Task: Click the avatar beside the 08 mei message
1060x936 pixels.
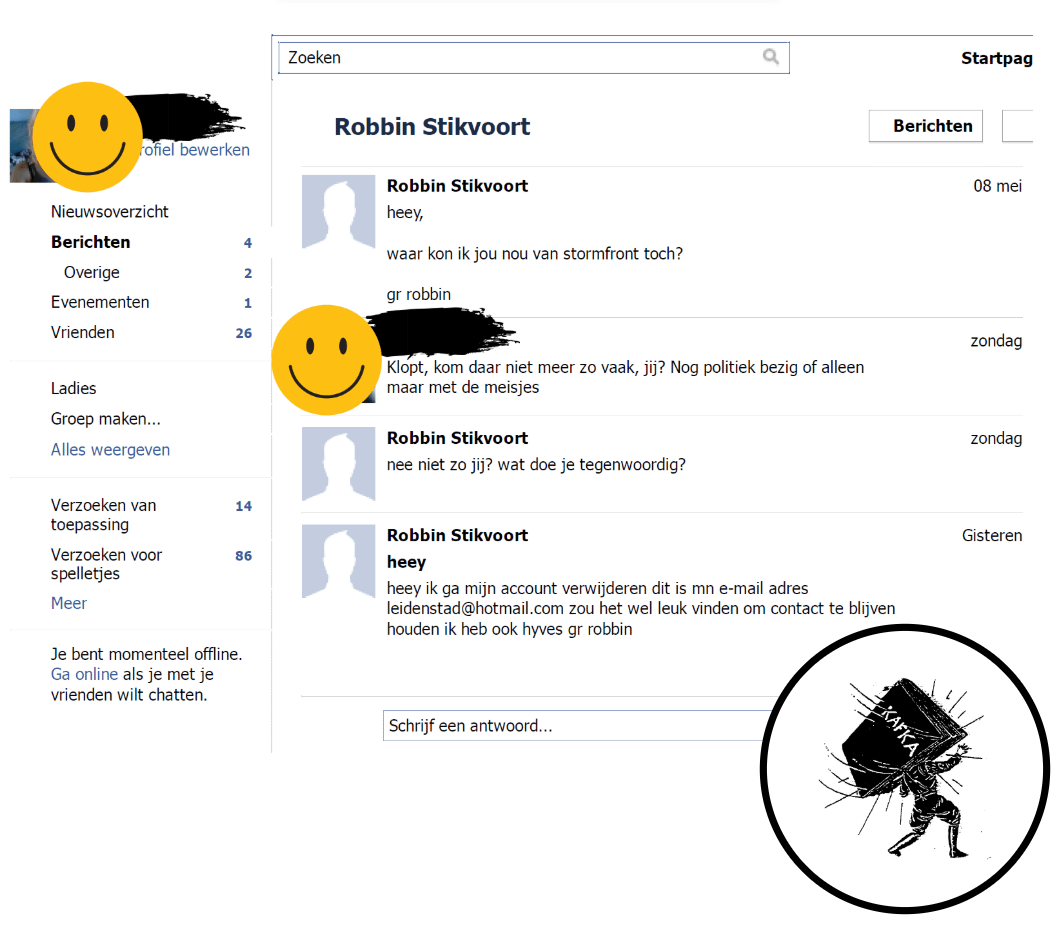Action: [x=338, y=211]
